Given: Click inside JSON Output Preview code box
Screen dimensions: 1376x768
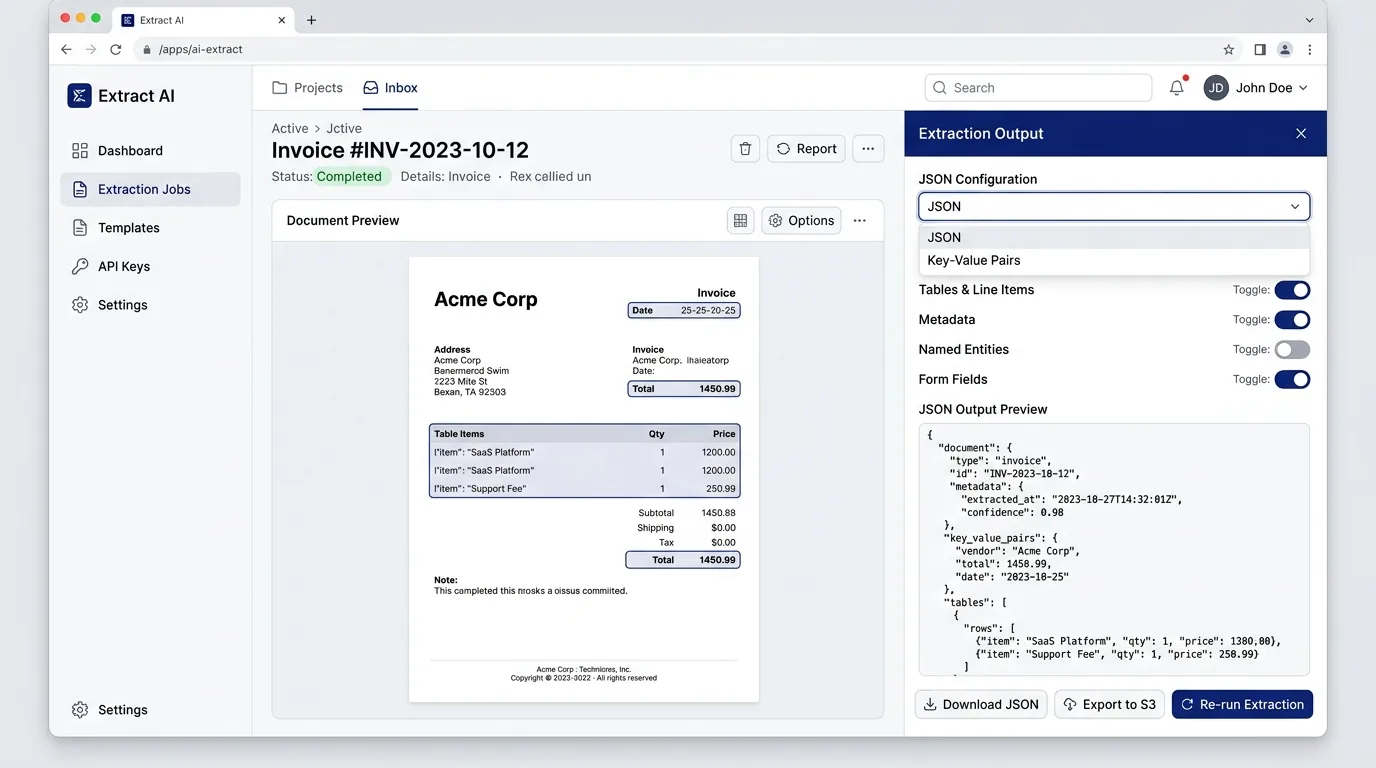Looking at the screenshot, I should click(1114, 549).
